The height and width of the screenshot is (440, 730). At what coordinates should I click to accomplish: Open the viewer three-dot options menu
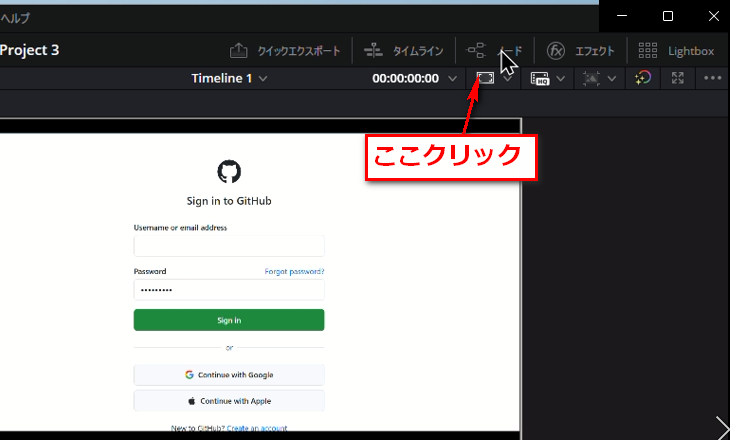(x=712, y=78)
